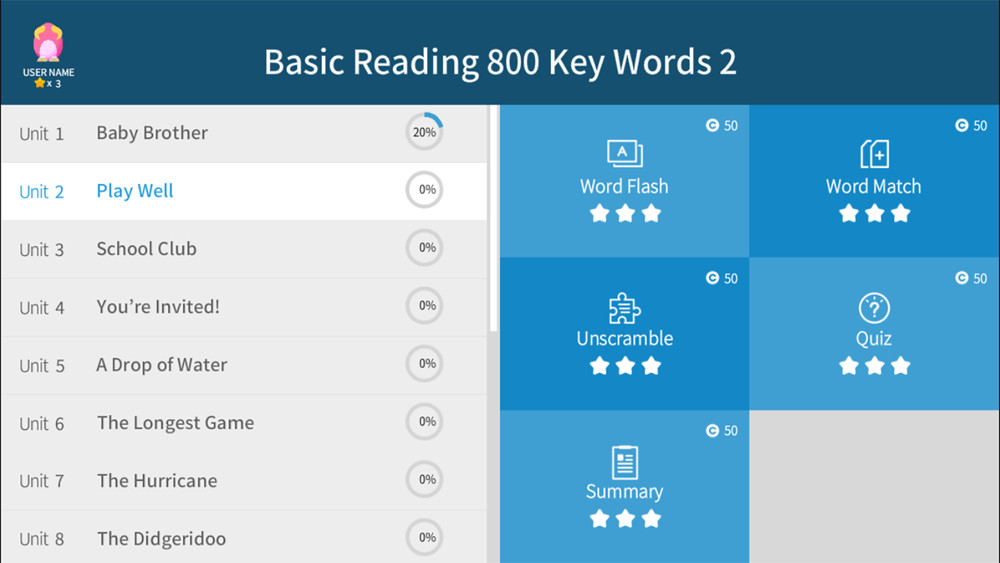Viewport: 1000px width, 563px height.
Task: Choose Unit 6 The Longest Game
Action: 244,423
